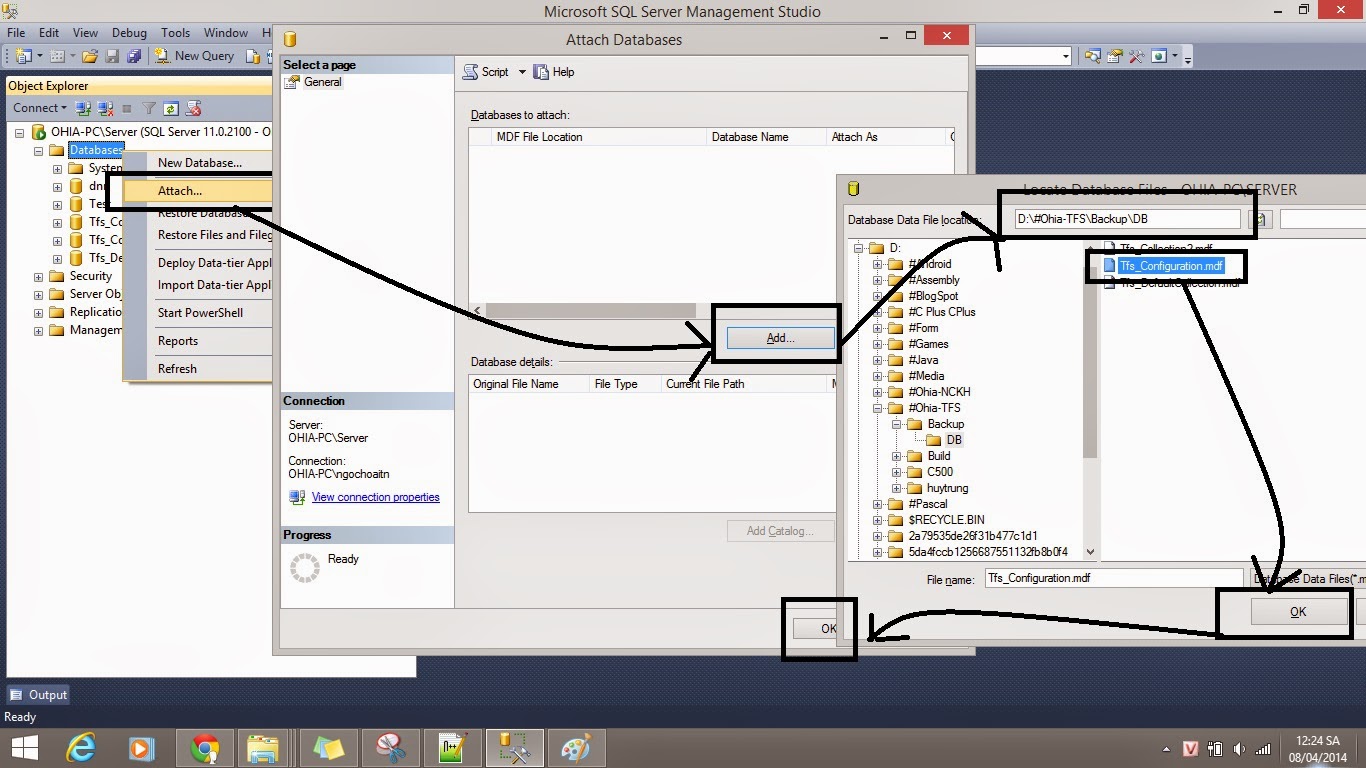Open the Connect dropdown in Object Explorer

39,107
